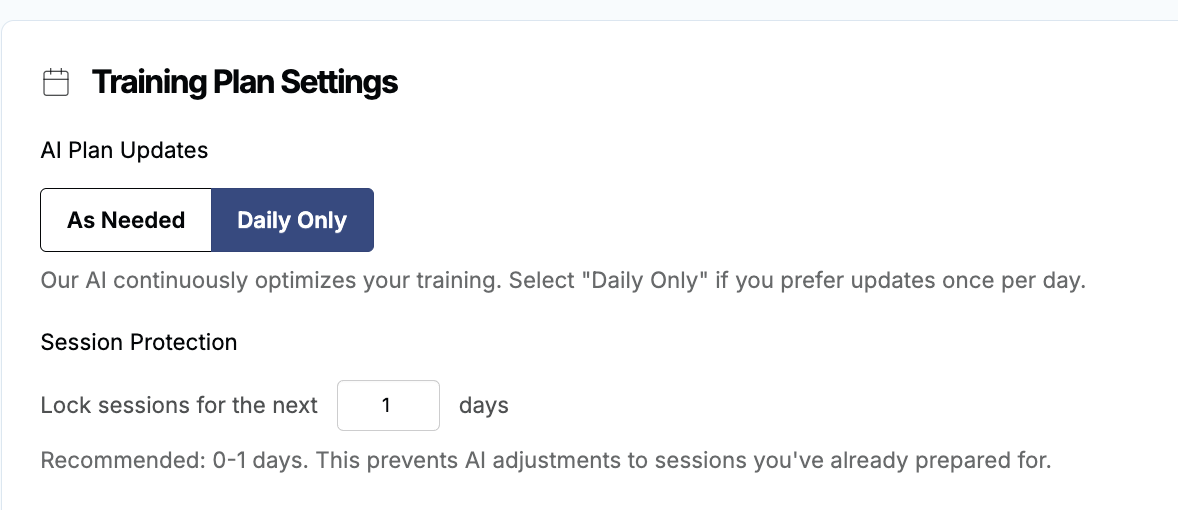Click the AI Plan Updates label
This screenshot has height=510, width=1178.
pos(124,150)
